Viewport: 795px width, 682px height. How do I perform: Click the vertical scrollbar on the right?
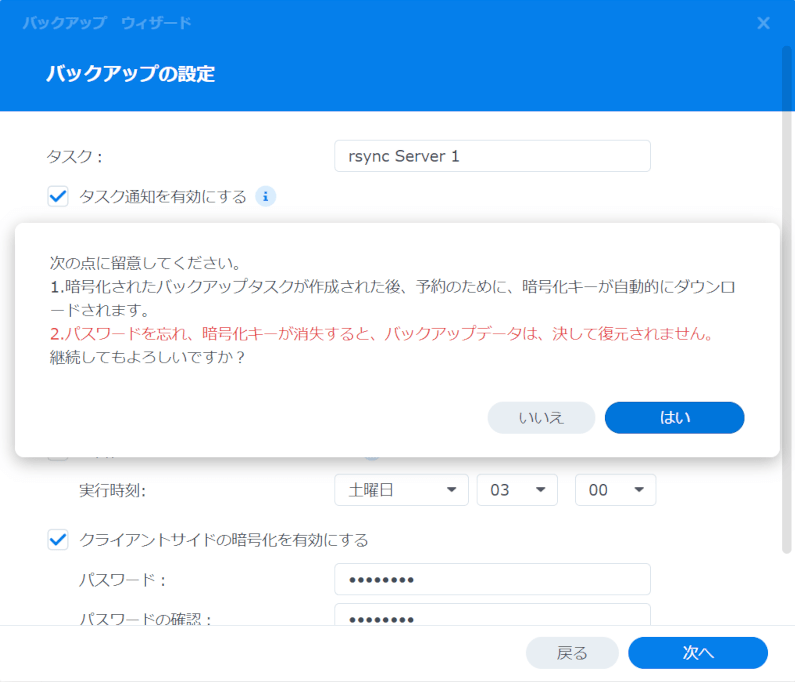786,299
